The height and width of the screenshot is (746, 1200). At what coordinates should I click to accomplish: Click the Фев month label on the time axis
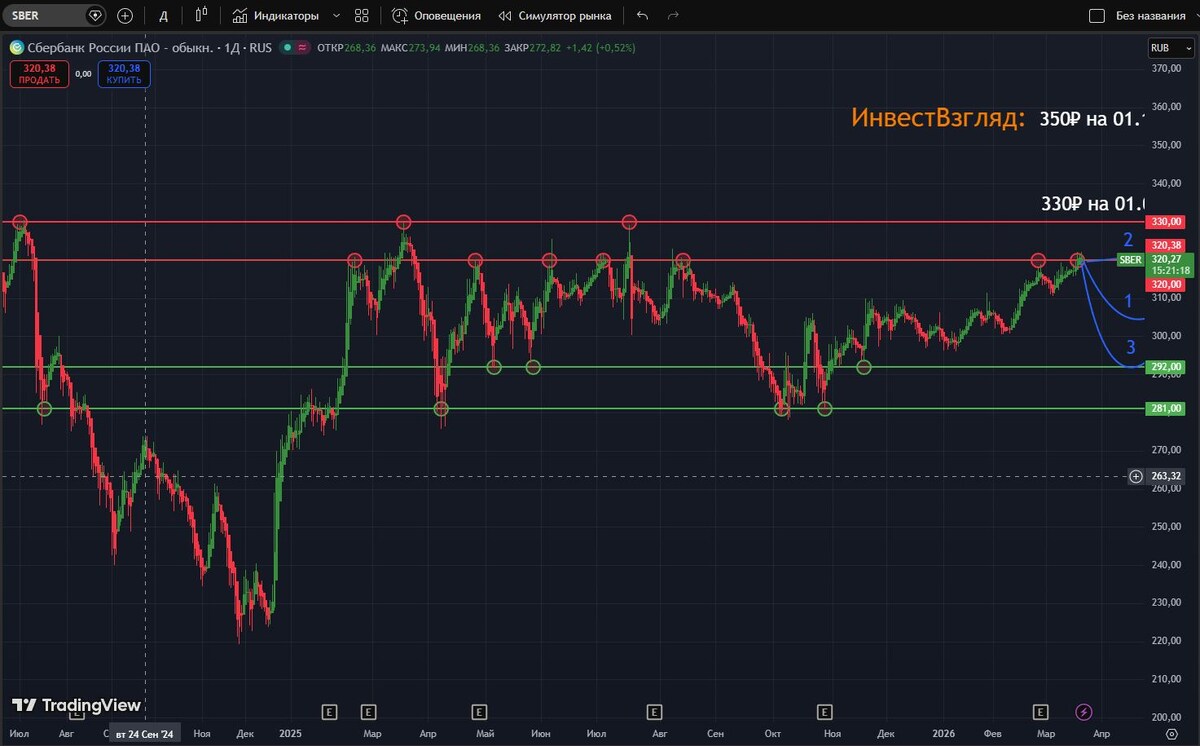click(x=992, y=734)
